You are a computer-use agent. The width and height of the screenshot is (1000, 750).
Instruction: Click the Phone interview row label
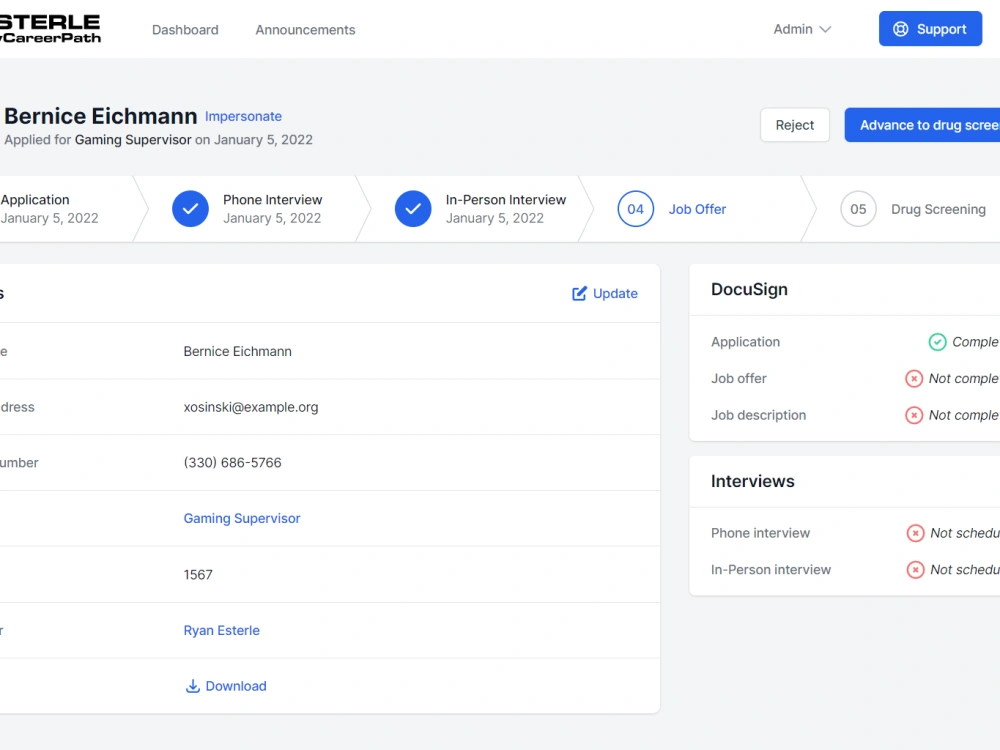pos(760,533)
